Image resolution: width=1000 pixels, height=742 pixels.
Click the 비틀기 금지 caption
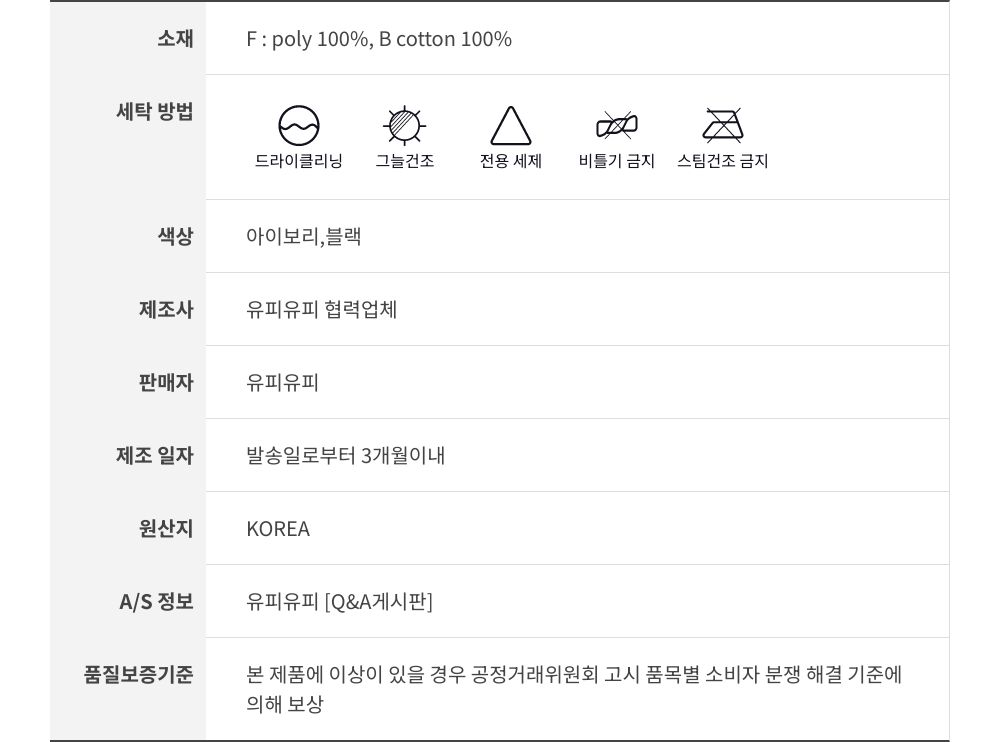pyautogui.click(x=617, y=161)
